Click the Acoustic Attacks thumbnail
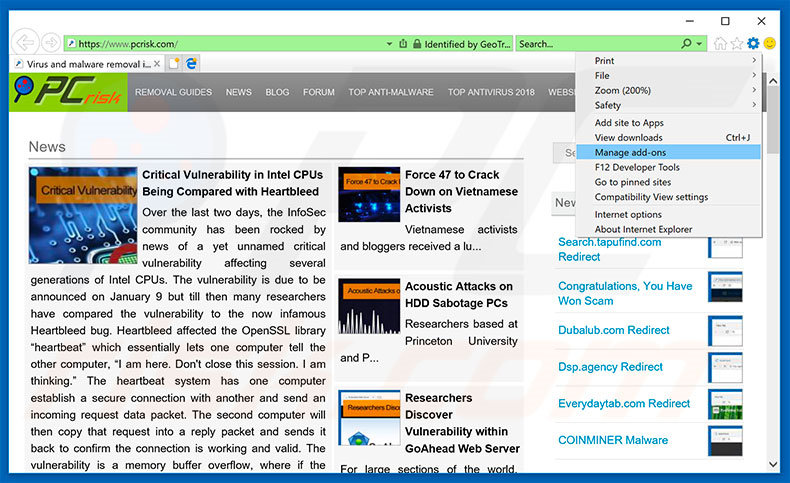Viewport: 790px width, 483px height. (369, 306)
